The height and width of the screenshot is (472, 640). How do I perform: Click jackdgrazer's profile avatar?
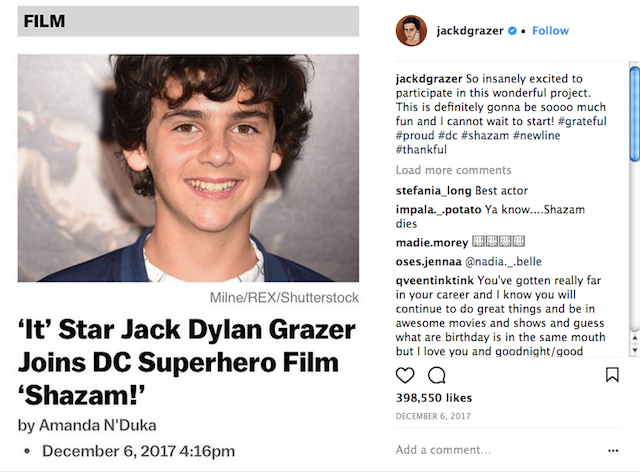click(x=411, y=31)
